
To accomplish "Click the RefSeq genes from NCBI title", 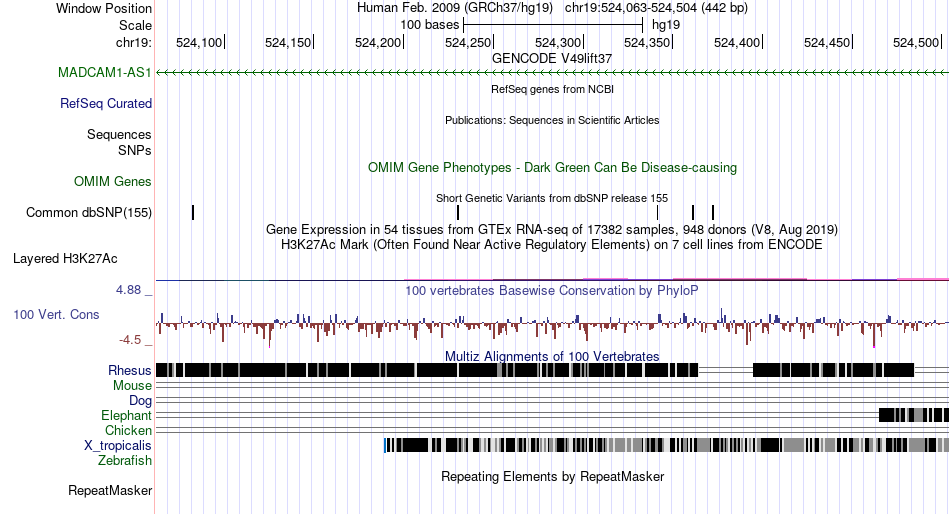I will [x=552, y=89].
